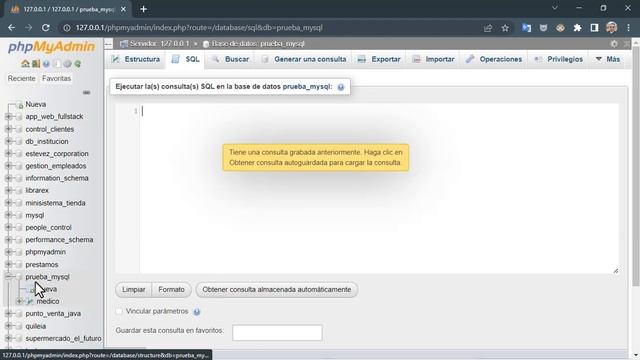Click Servidor: 127.0.0.1 breadcrumb
This screenshot has width=640, height=360.
coord(159,44)
